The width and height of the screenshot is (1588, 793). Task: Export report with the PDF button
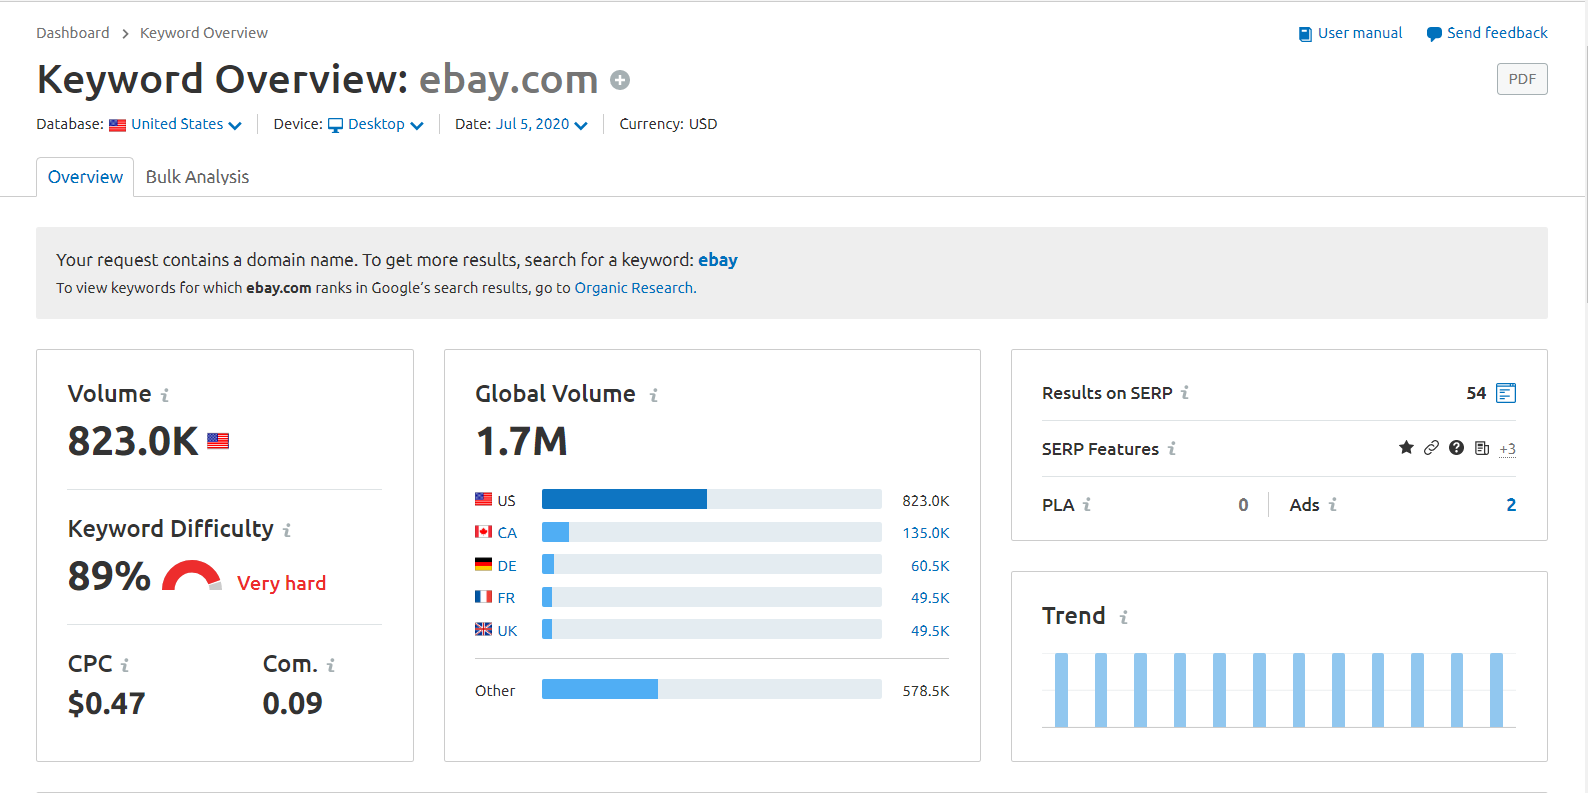point(1522,79)
